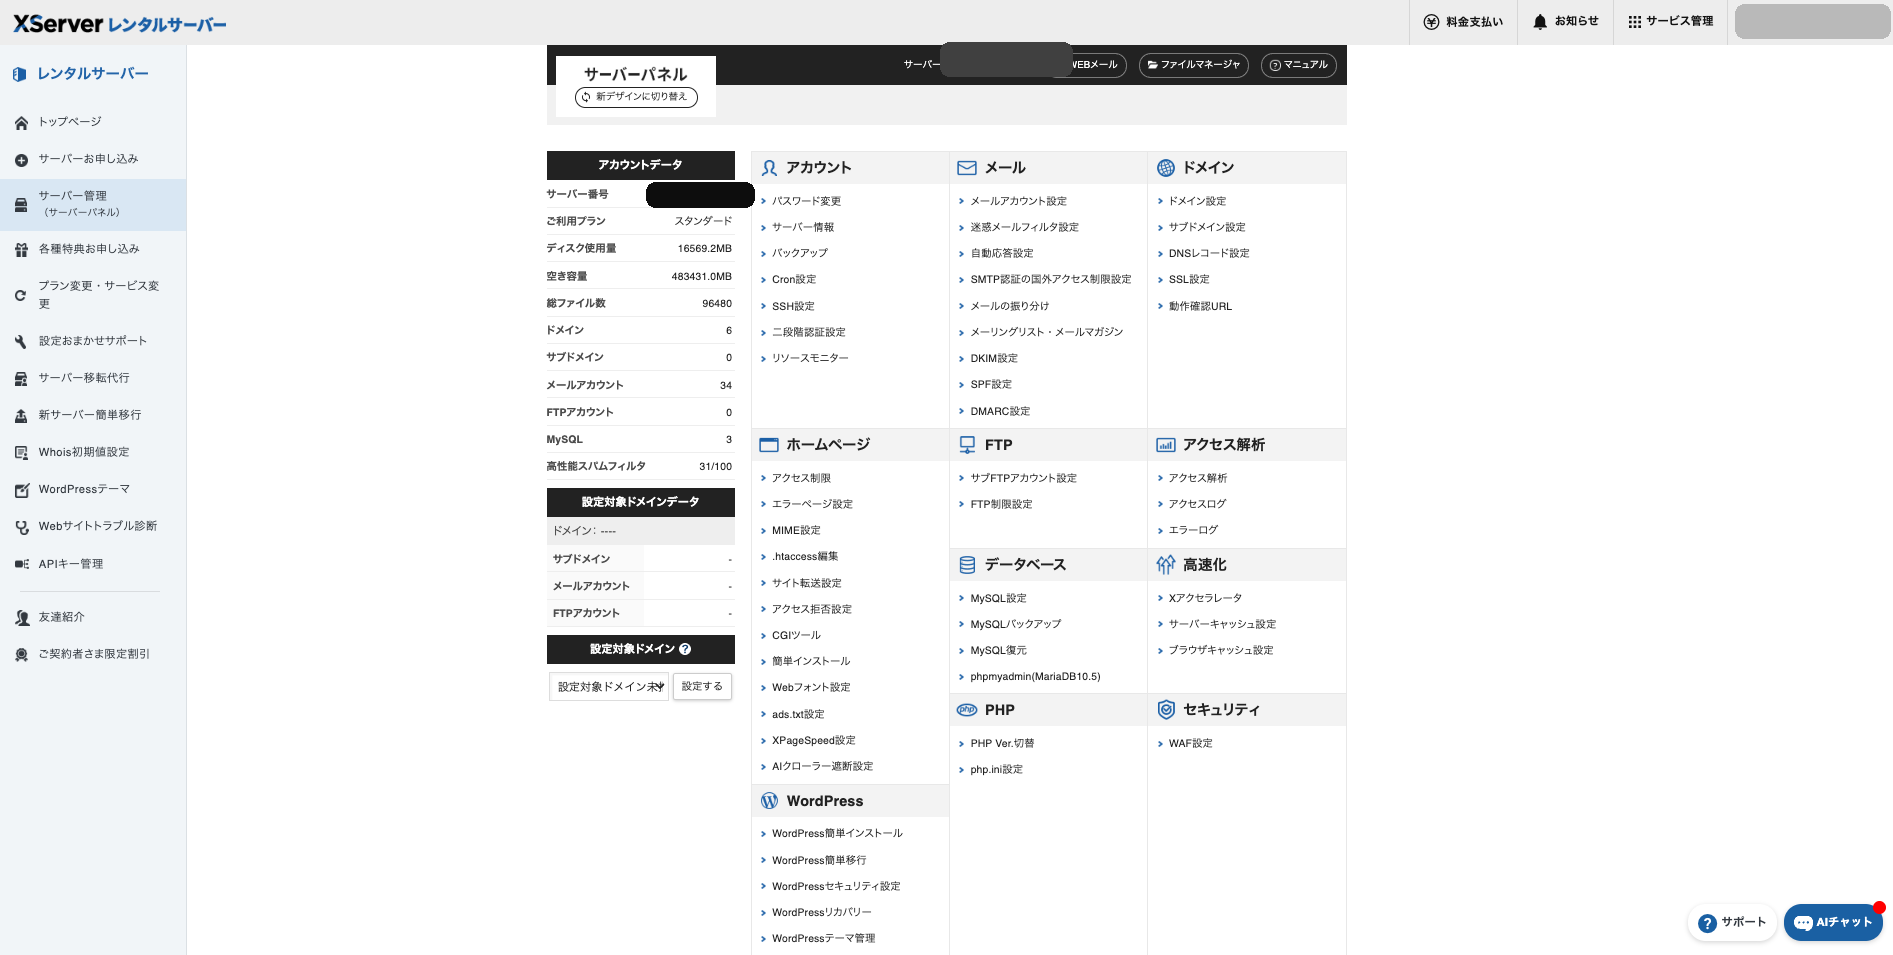Open AIチャット floating button
Image resolution: width=1893 pixels, height=955 pixels.
click(x=1833, y=923)
